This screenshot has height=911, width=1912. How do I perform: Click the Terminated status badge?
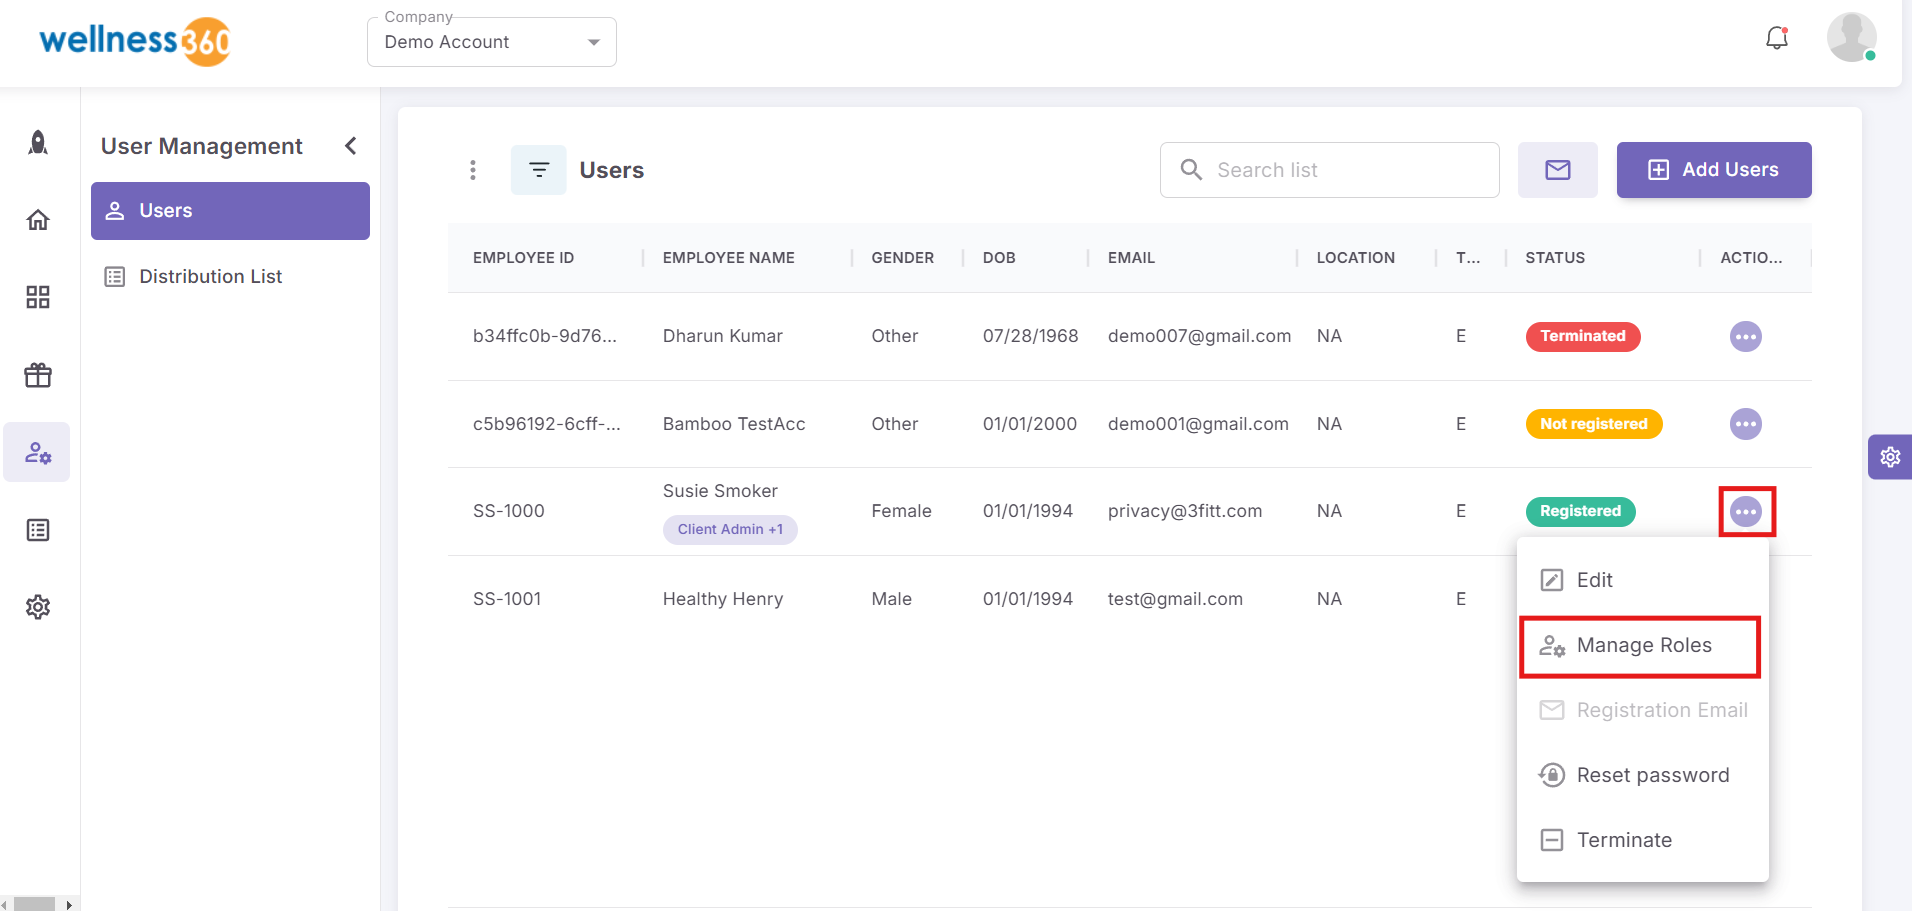1583,337
